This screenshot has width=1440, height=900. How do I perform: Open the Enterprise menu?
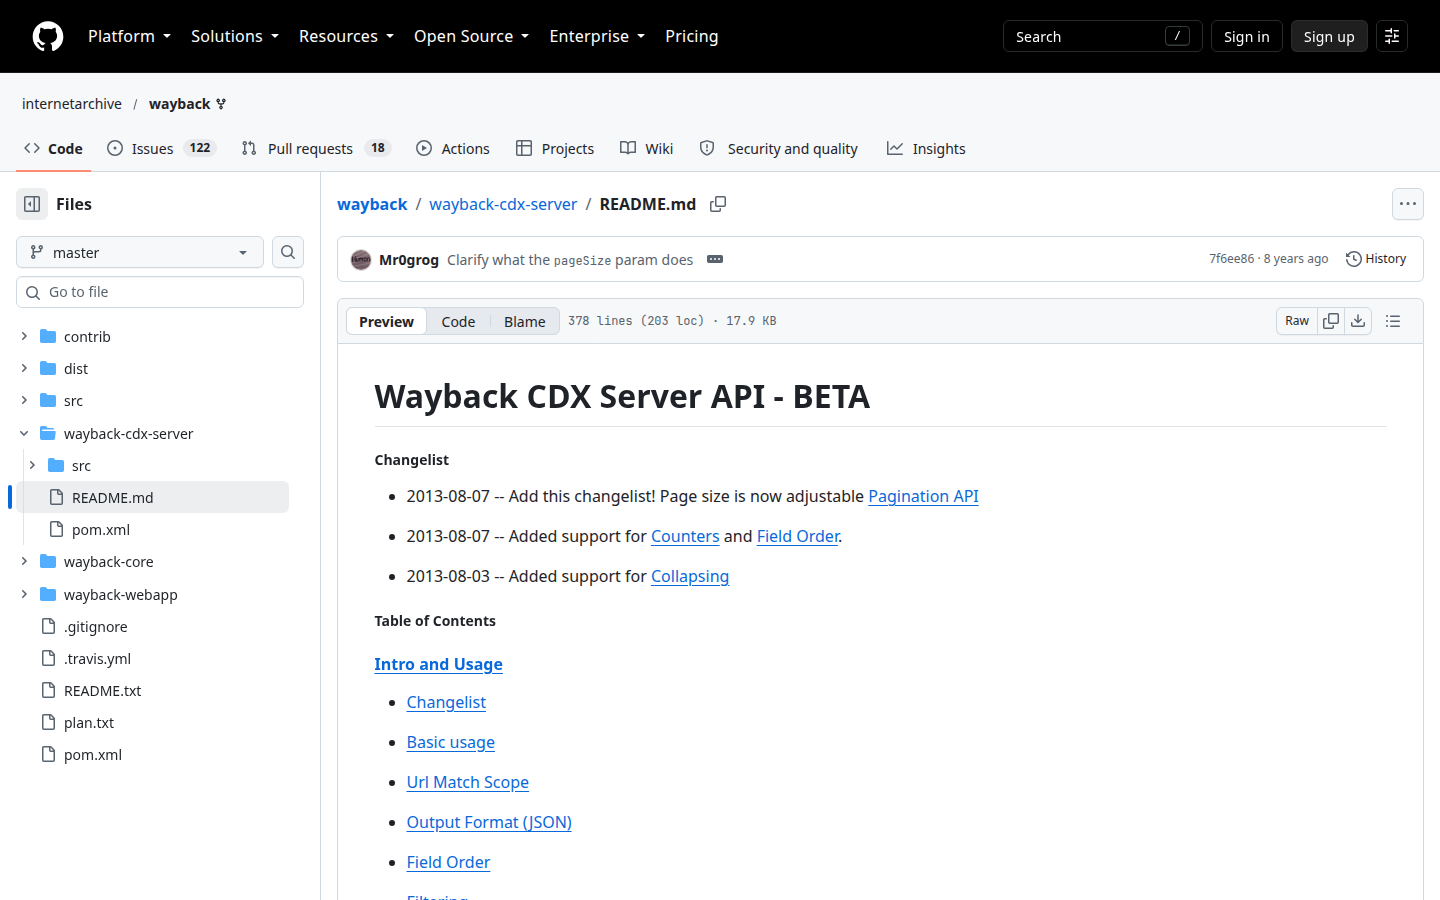(x=597, y=36)
